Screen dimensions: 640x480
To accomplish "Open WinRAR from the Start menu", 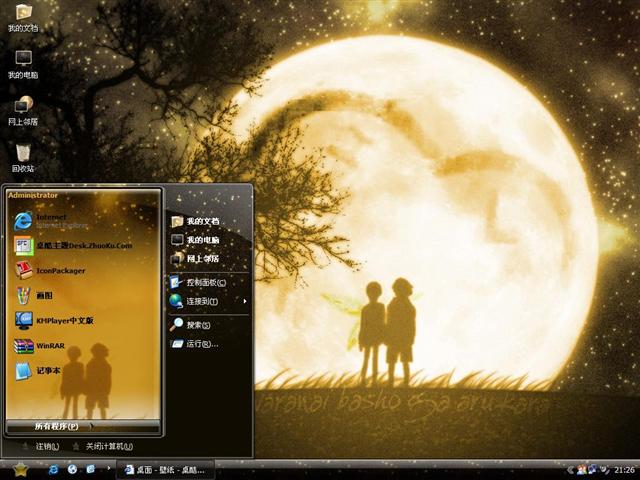I will 45,346.
